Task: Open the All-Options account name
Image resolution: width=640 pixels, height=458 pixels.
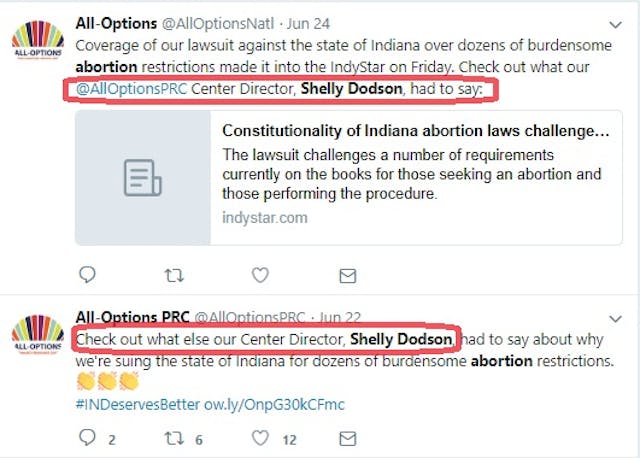Action: tap(114, 24)
